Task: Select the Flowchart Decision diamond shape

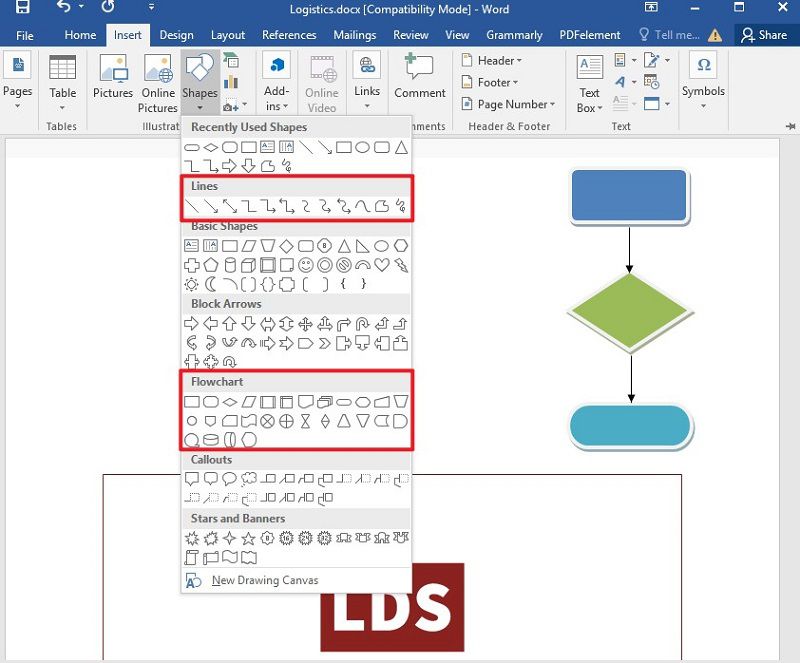Action: tap(230, 402)
